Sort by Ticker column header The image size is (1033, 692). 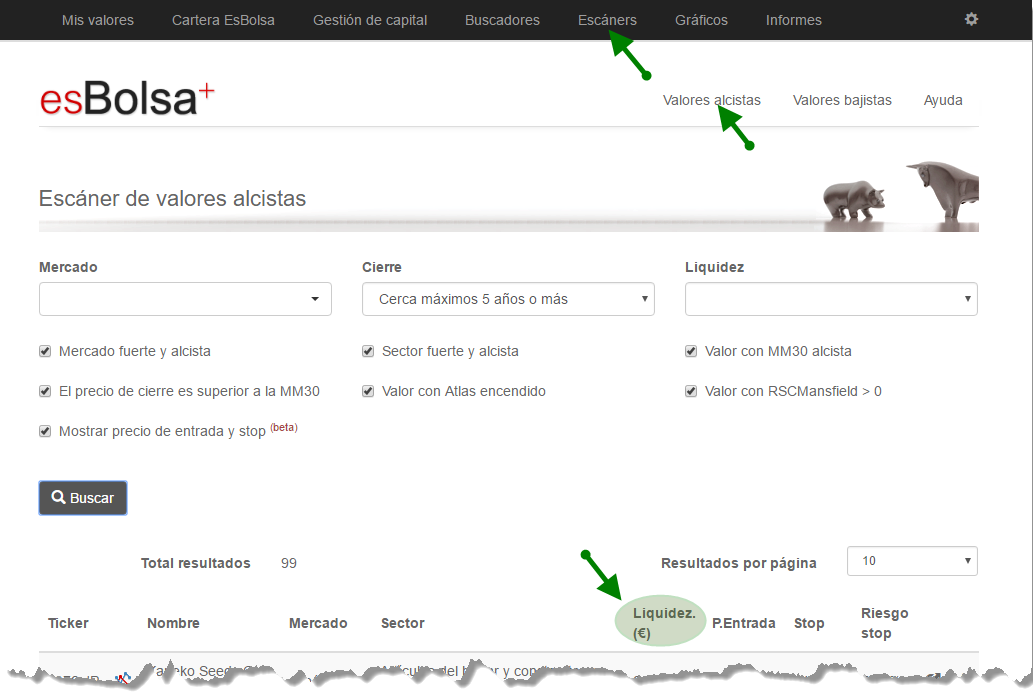[68, 623]
